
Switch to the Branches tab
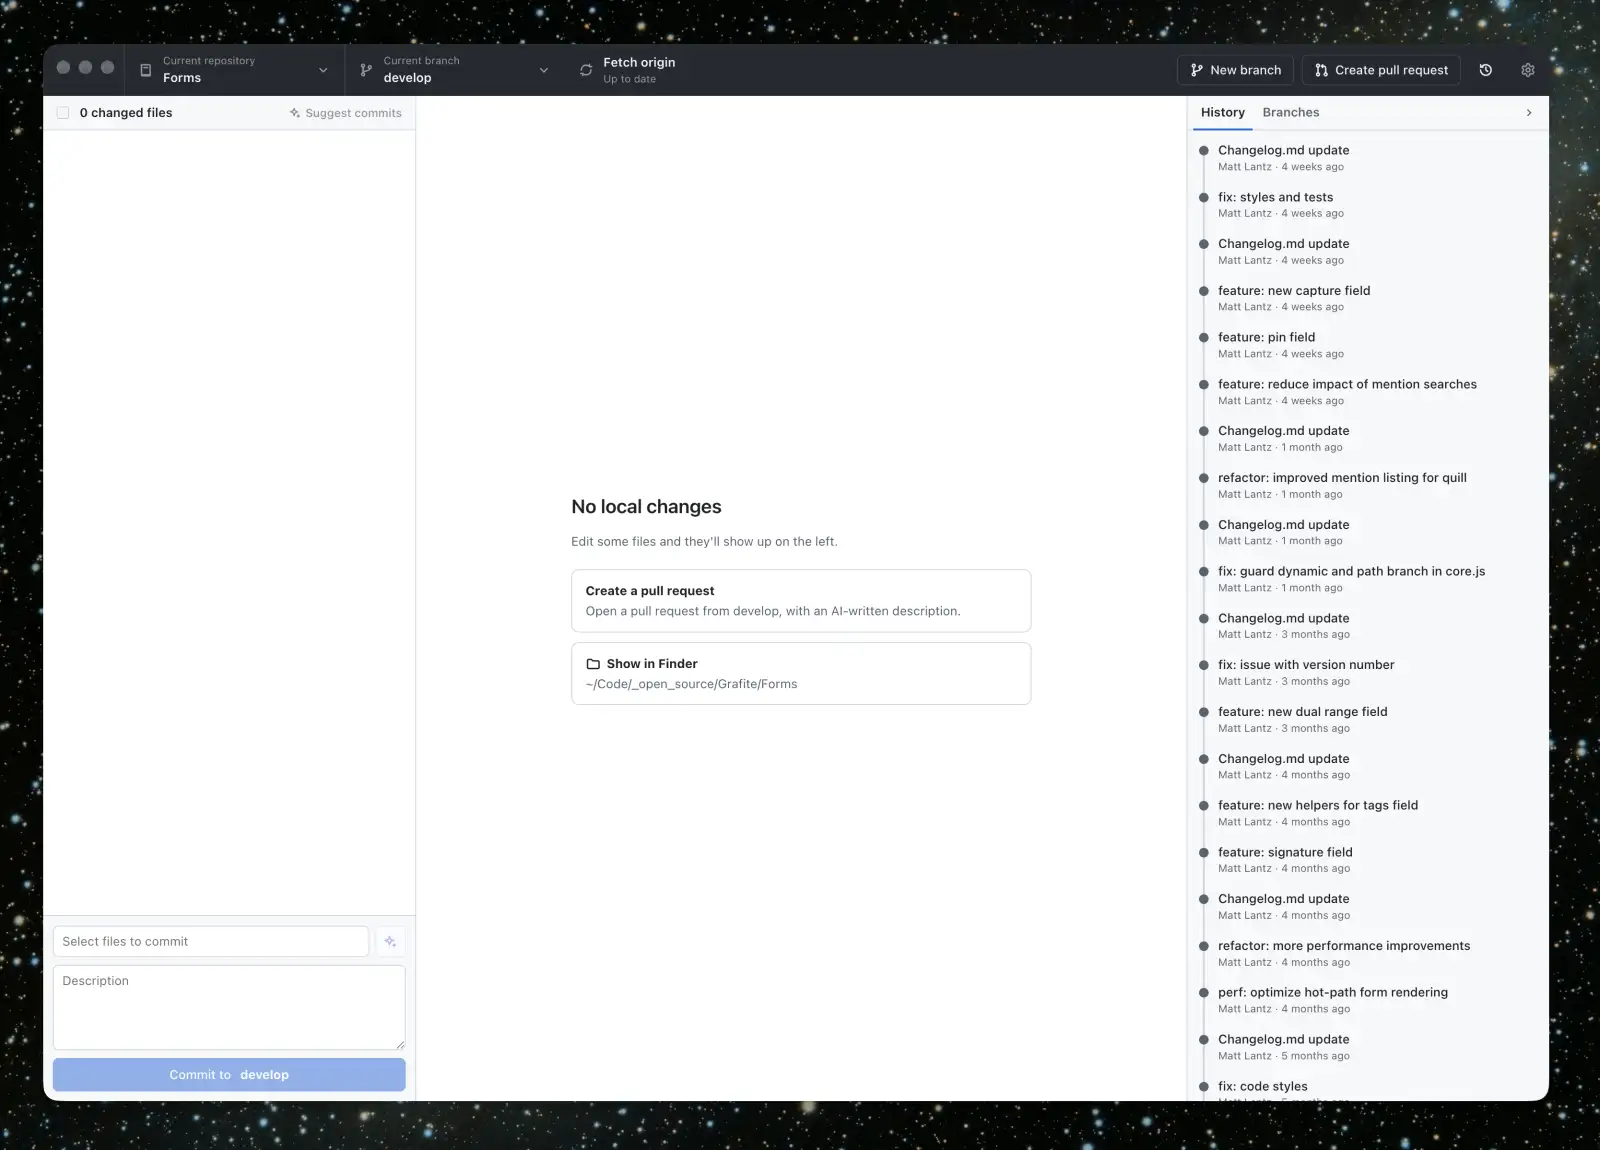(1291, 112)
